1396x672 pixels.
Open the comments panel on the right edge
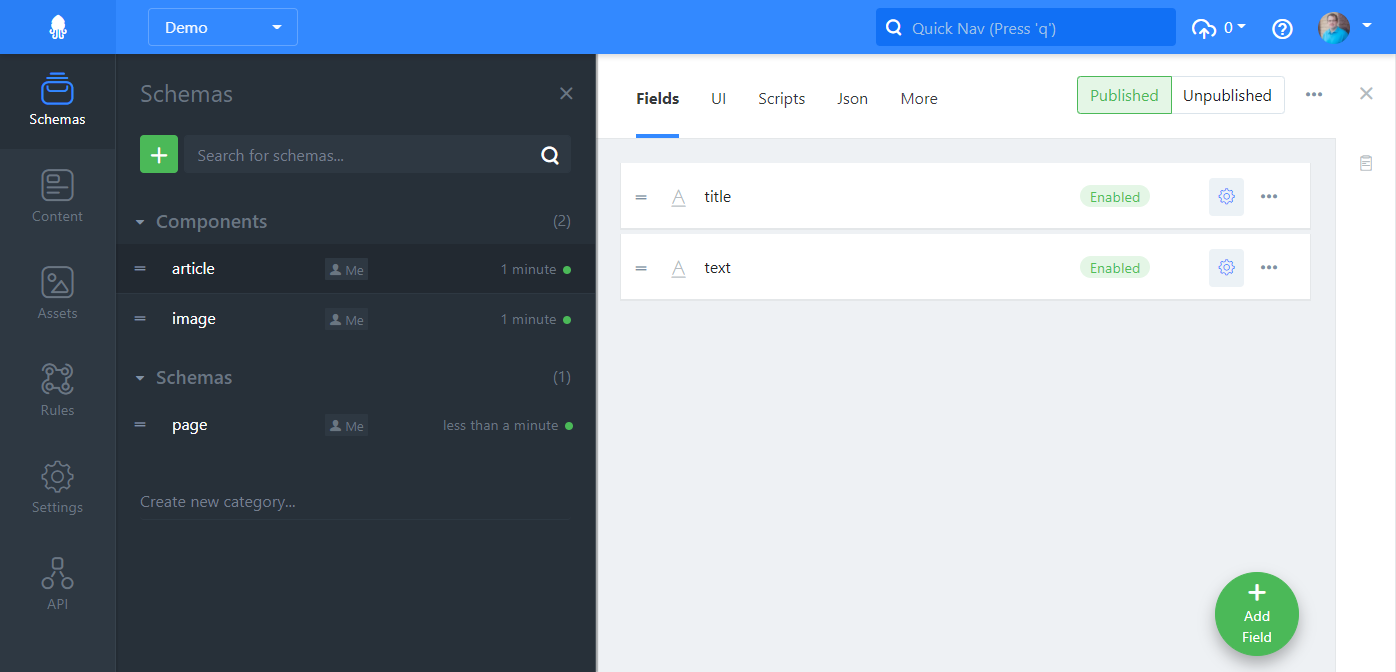pos(1366,162)
